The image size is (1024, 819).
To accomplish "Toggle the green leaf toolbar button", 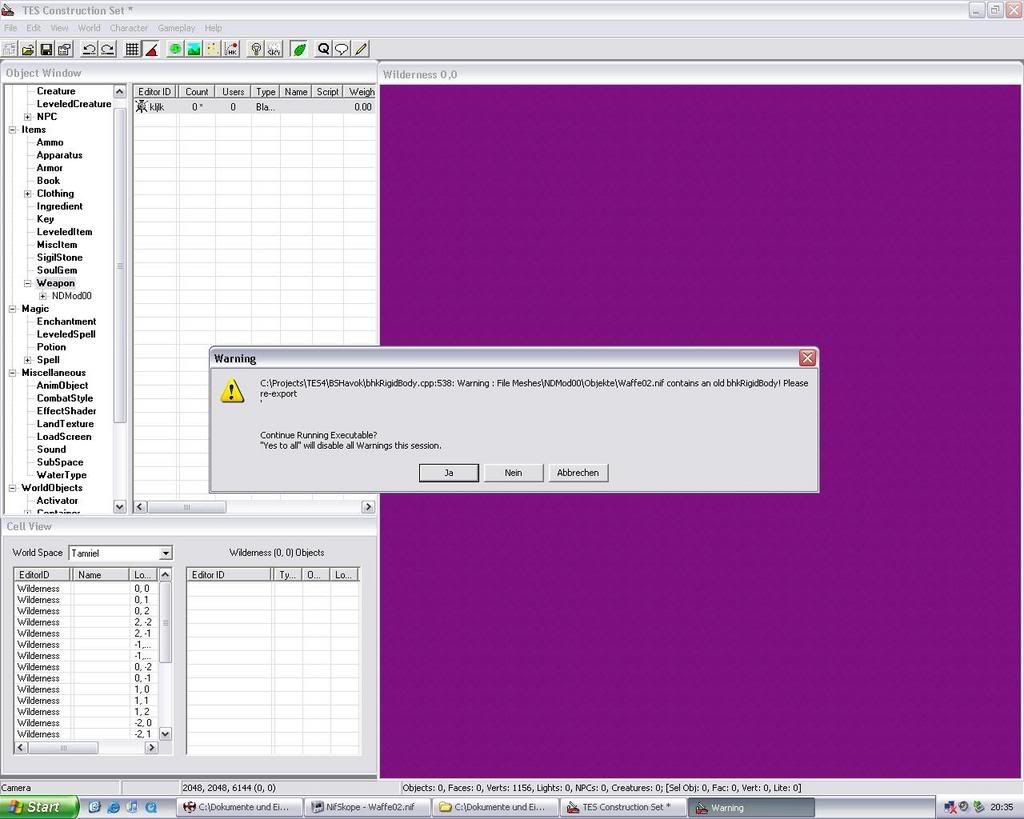I will (299, 49).
